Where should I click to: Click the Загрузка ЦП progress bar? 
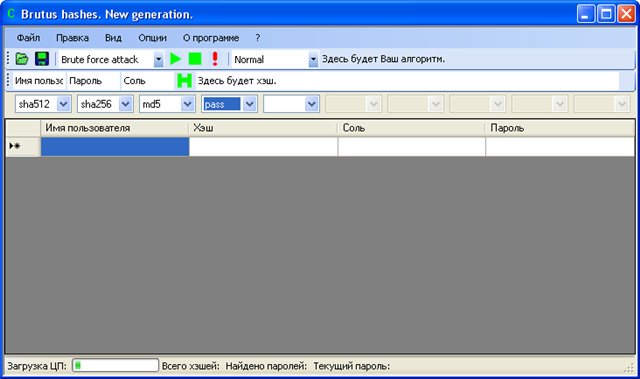116,366
